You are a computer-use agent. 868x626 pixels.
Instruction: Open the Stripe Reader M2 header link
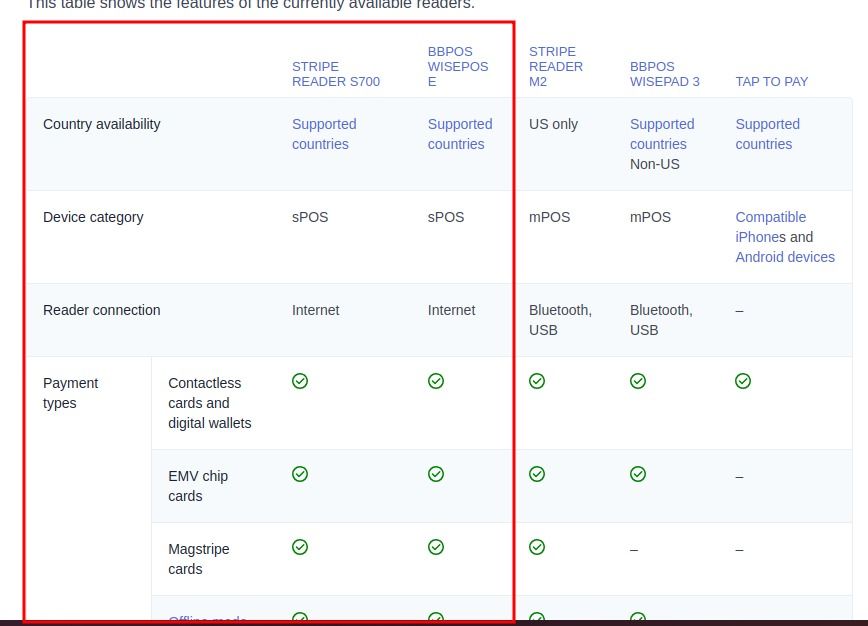556,66
